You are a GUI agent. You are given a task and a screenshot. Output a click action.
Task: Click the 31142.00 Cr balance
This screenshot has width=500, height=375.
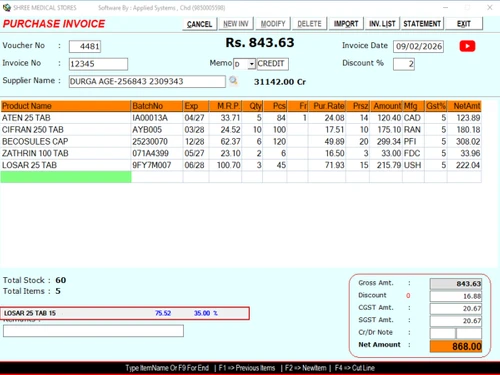click(280, 82)
